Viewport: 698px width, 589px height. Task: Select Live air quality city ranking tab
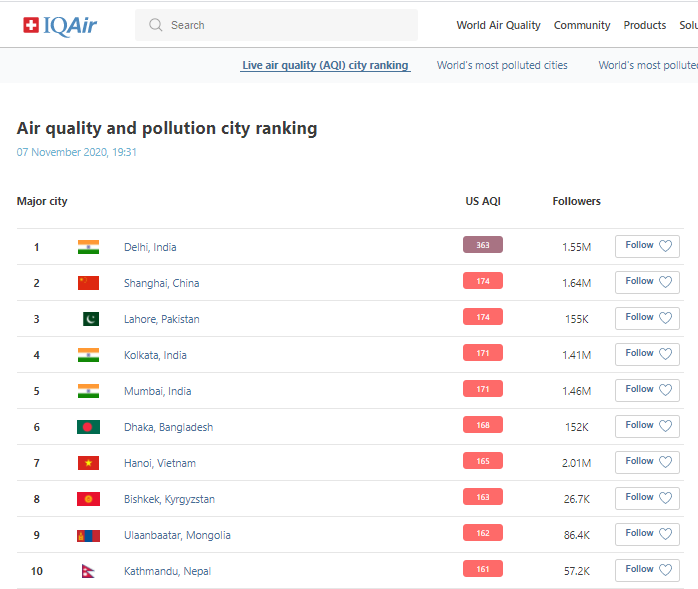[325, 65]
